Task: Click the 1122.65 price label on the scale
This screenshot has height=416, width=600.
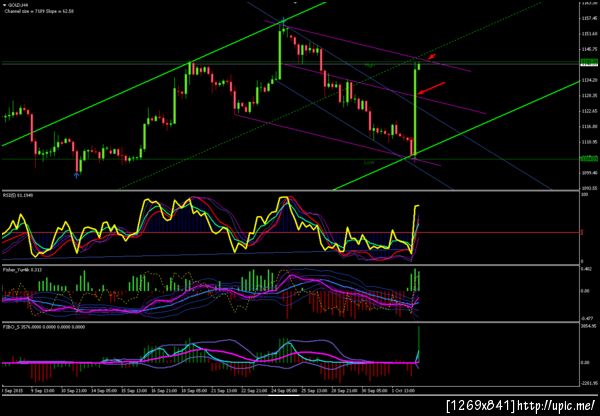Action: (589, 111)
